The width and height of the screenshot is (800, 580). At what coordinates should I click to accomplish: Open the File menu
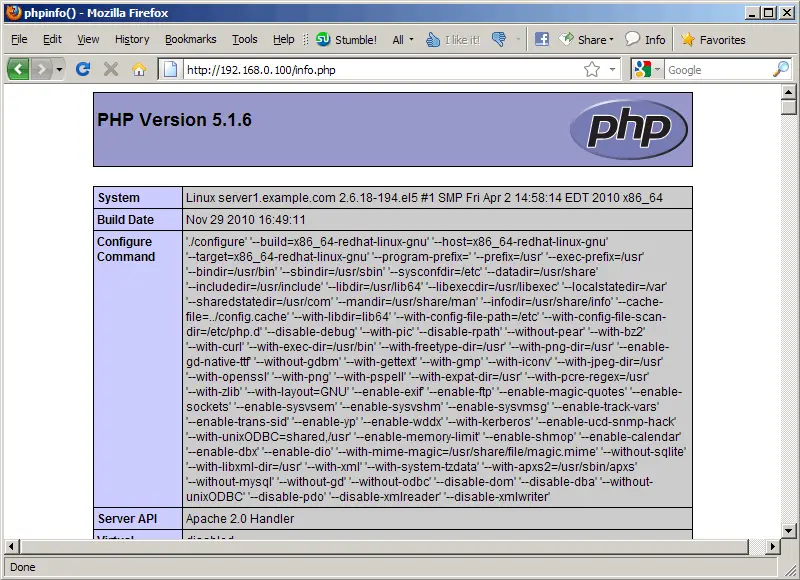click(x=19, y=39)
